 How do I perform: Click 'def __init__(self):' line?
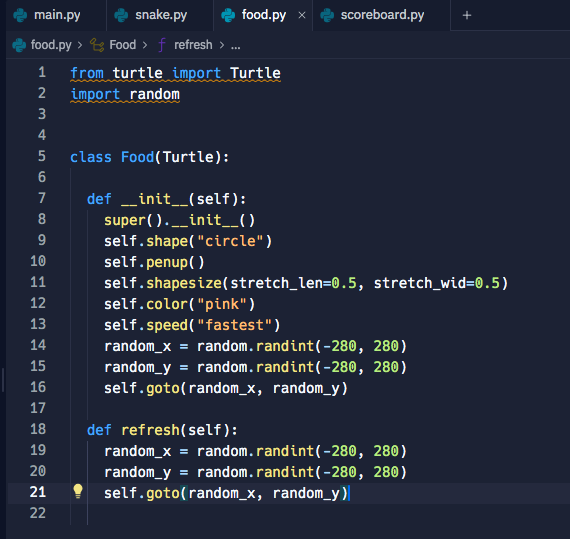[x=166, y=199]
